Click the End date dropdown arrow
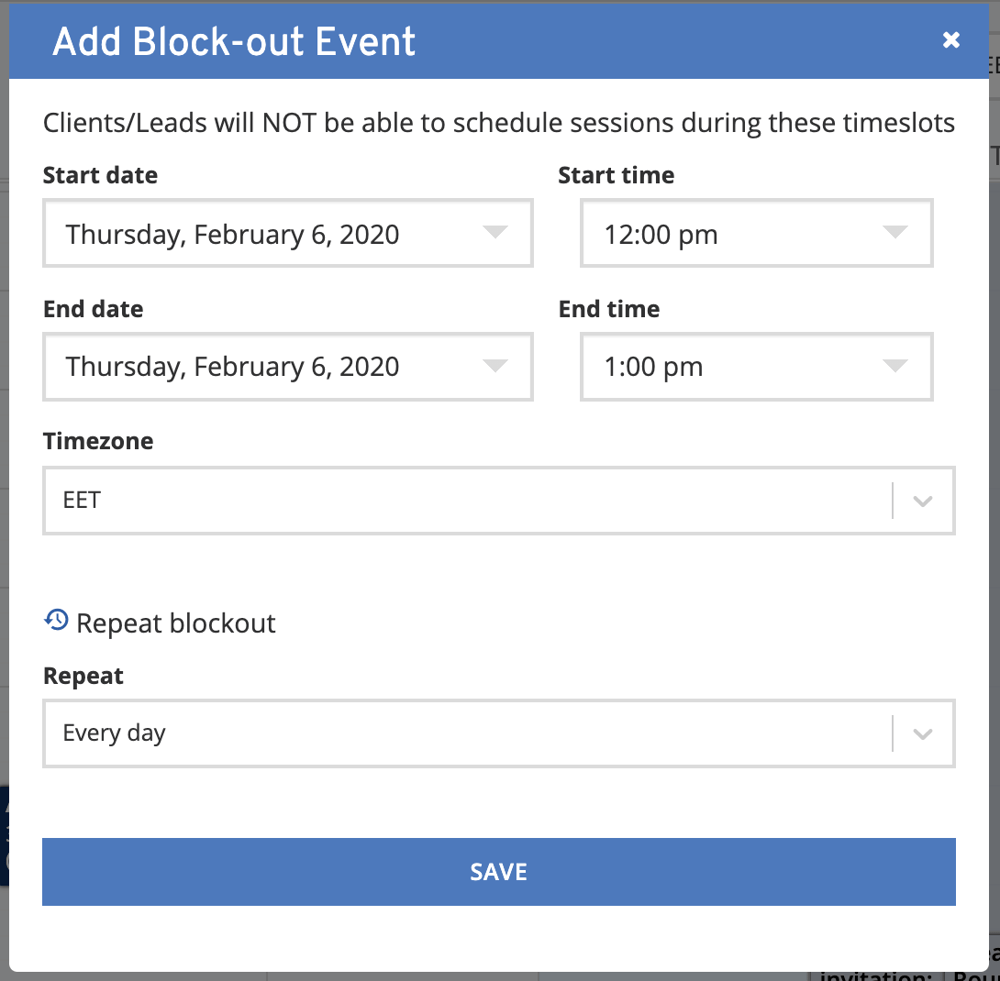 495,366
